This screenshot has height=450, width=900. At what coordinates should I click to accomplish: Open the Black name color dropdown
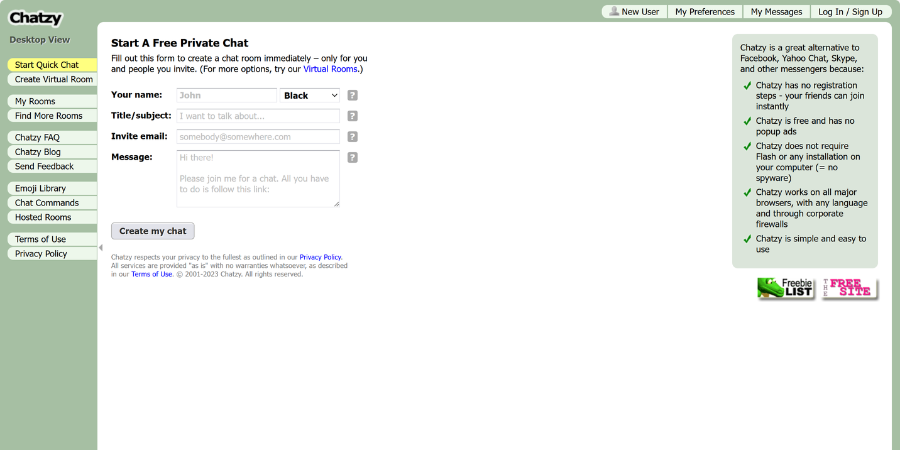(310, 95)
